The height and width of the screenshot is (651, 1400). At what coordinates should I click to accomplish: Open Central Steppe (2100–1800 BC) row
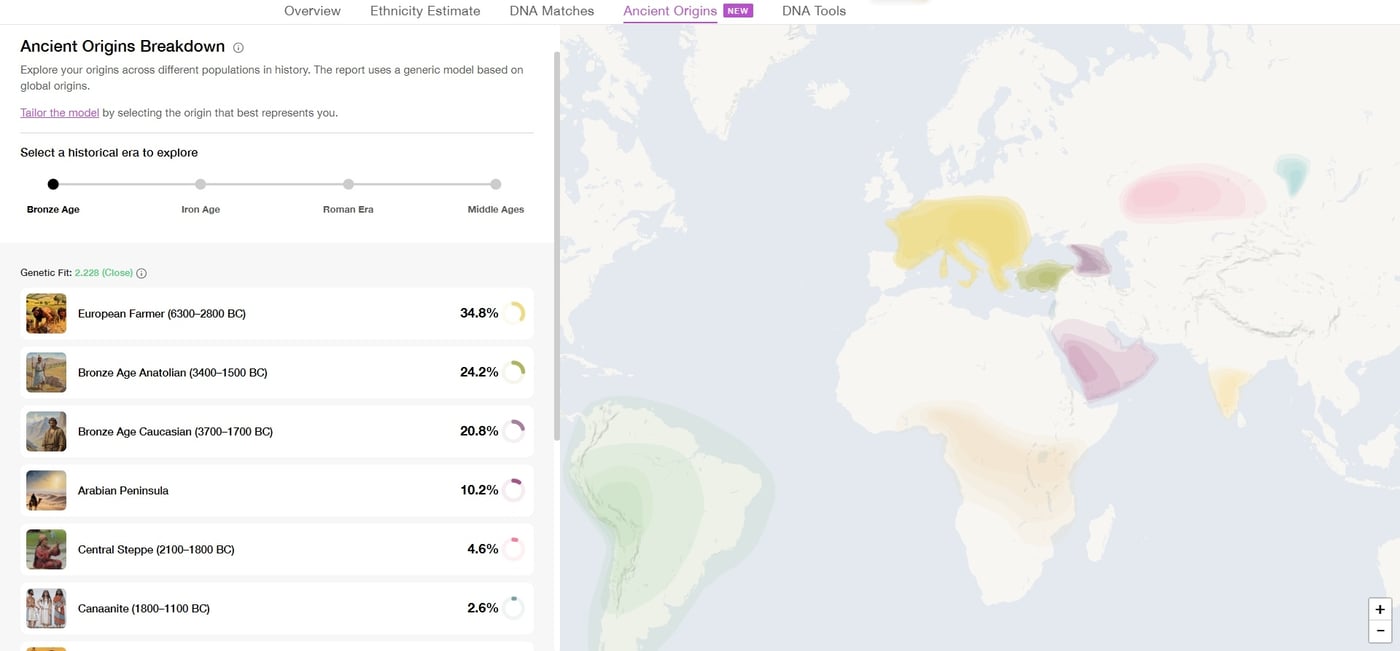tap(277, 549)
